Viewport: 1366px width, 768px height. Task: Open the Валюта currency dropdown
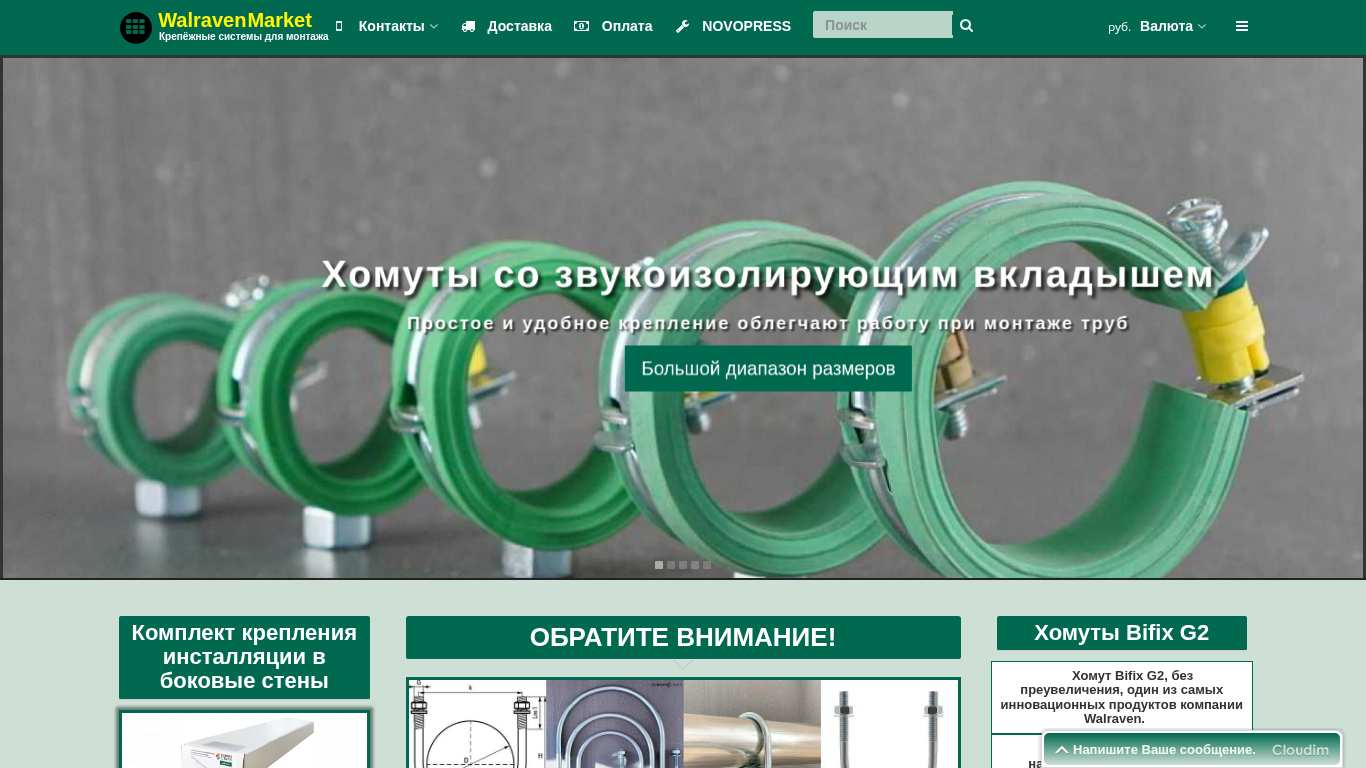[1166, 26]
